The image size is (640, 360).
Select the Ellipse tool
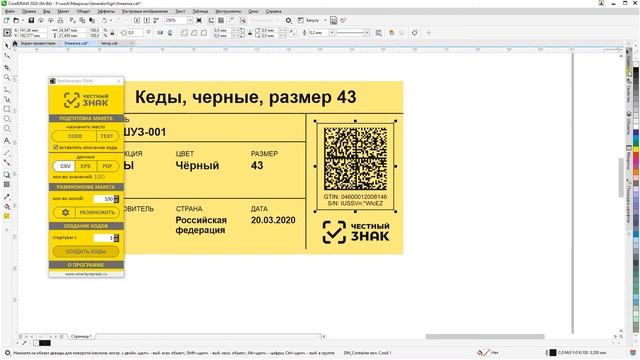[7, 119]
